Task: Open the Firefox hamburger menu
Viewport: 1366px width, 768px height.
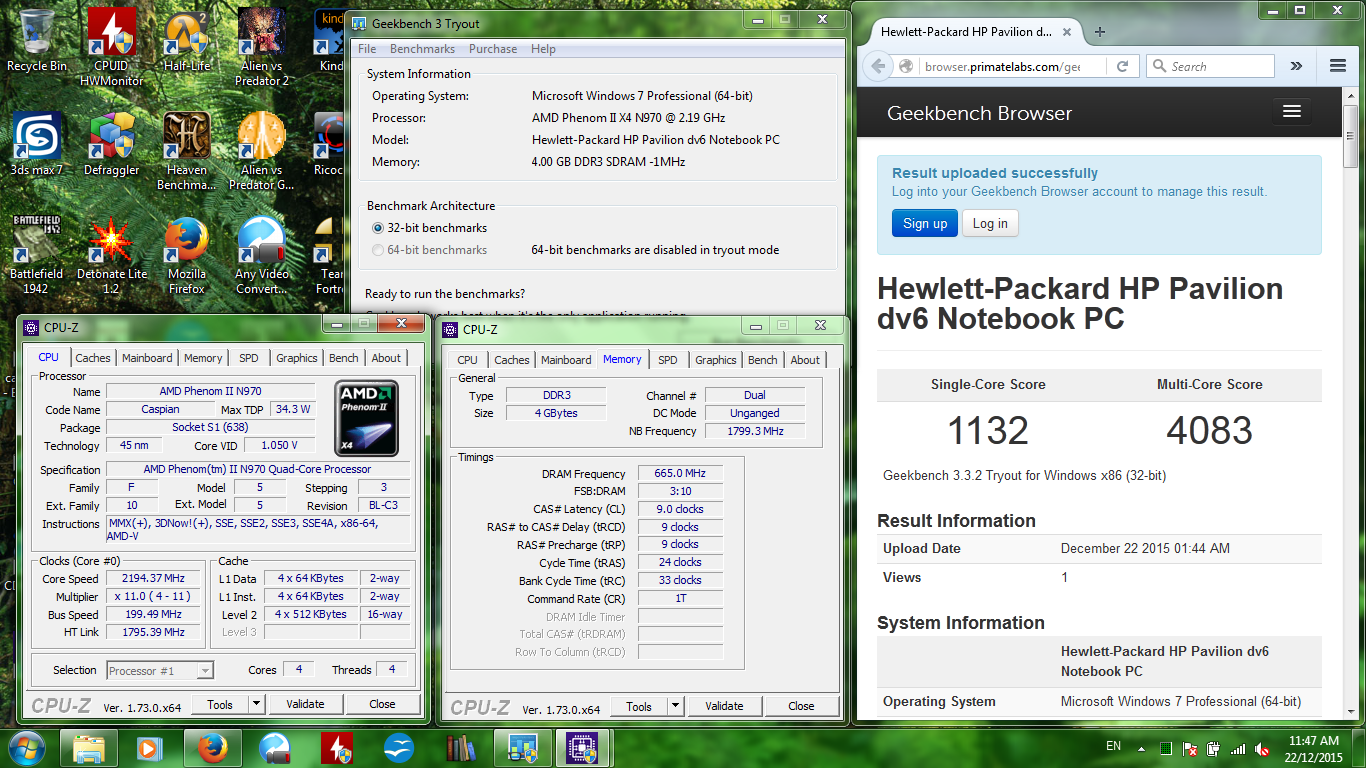Action: pyautogui.click(x=1338, y=66)
